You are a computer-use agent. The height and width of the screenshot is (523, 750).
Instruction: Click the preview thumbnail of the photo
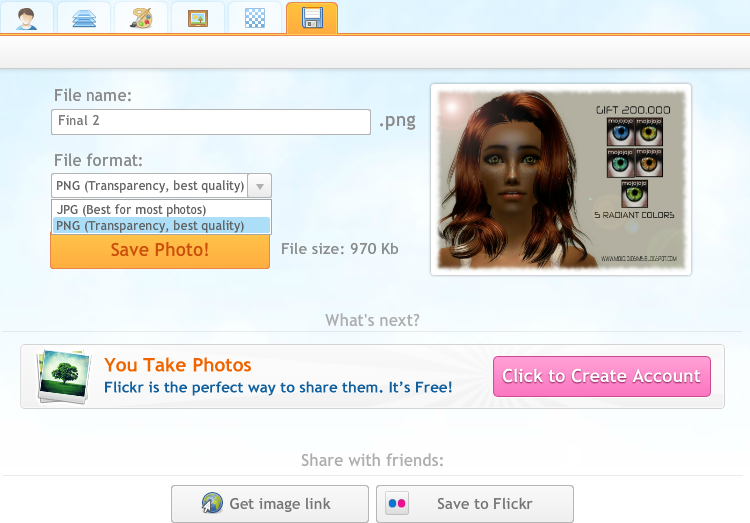click(561, 179)
